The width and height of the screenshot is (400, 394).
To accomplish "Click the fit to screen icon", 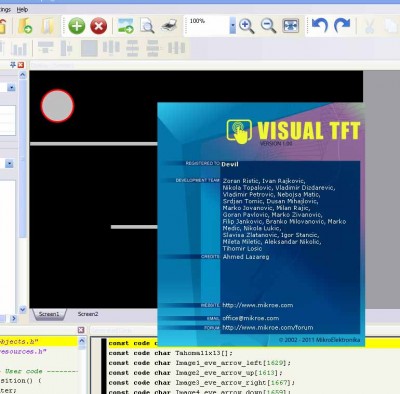I will (x=290, y=26).
